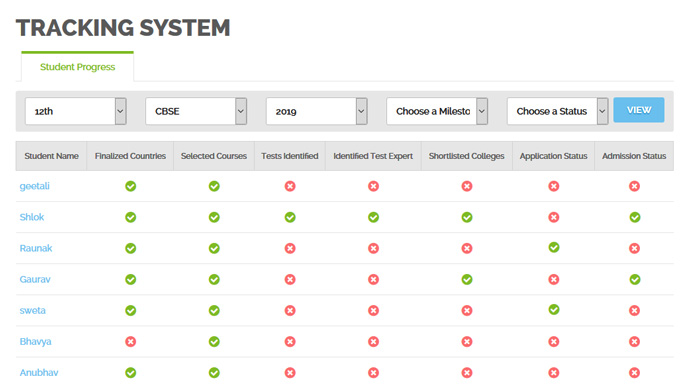The height and width of the screenshot is (392, 692).
Task: Click Shlok's Identified Test Expert check icon
Action: pyautogui.click(x=373, y=217)
